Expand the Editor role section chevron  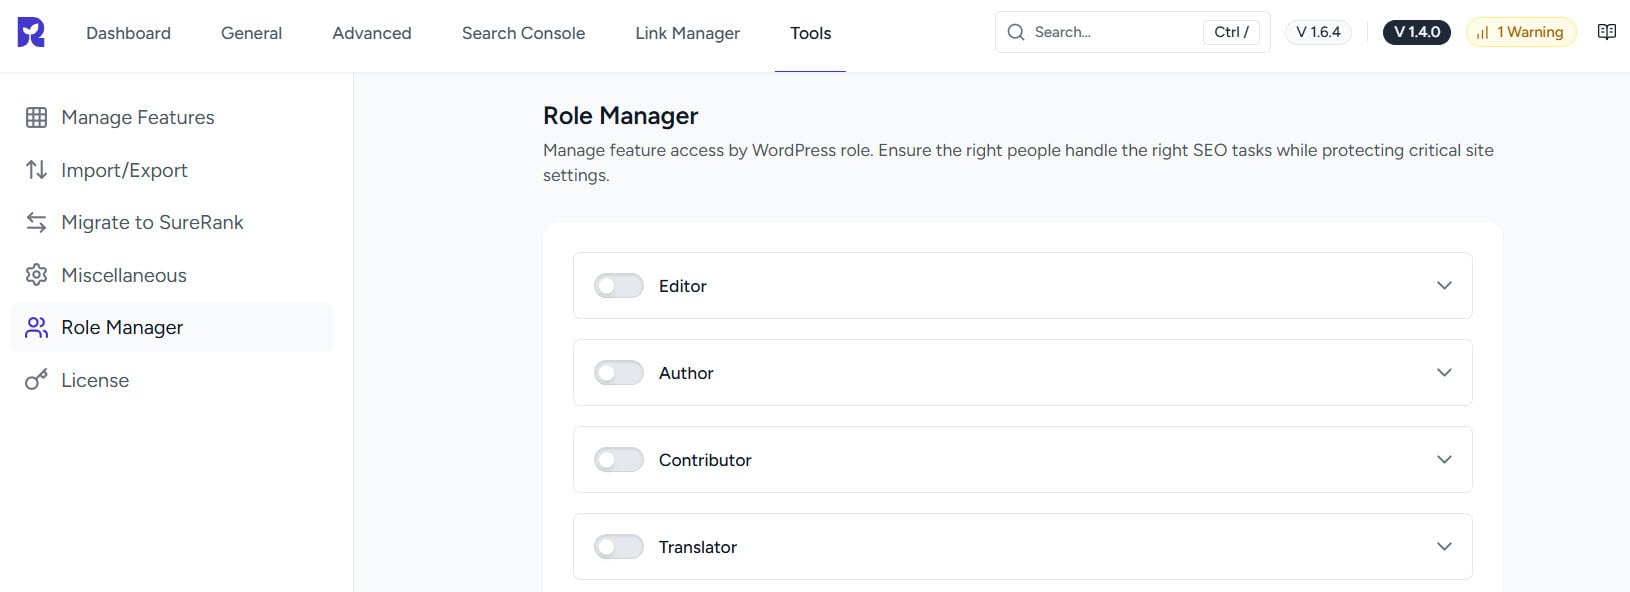click(1444, 286)
